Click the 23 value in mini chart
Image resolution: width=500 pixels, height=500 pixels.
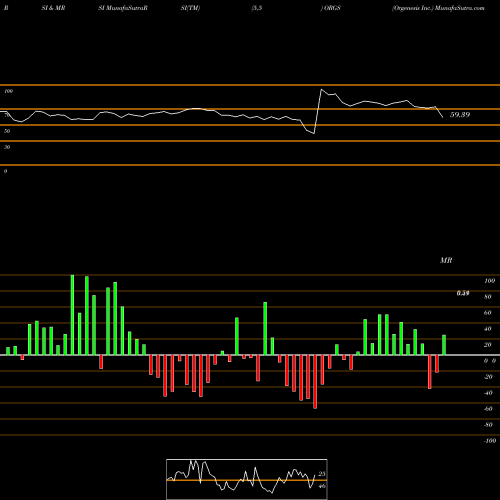click(322, 474)
